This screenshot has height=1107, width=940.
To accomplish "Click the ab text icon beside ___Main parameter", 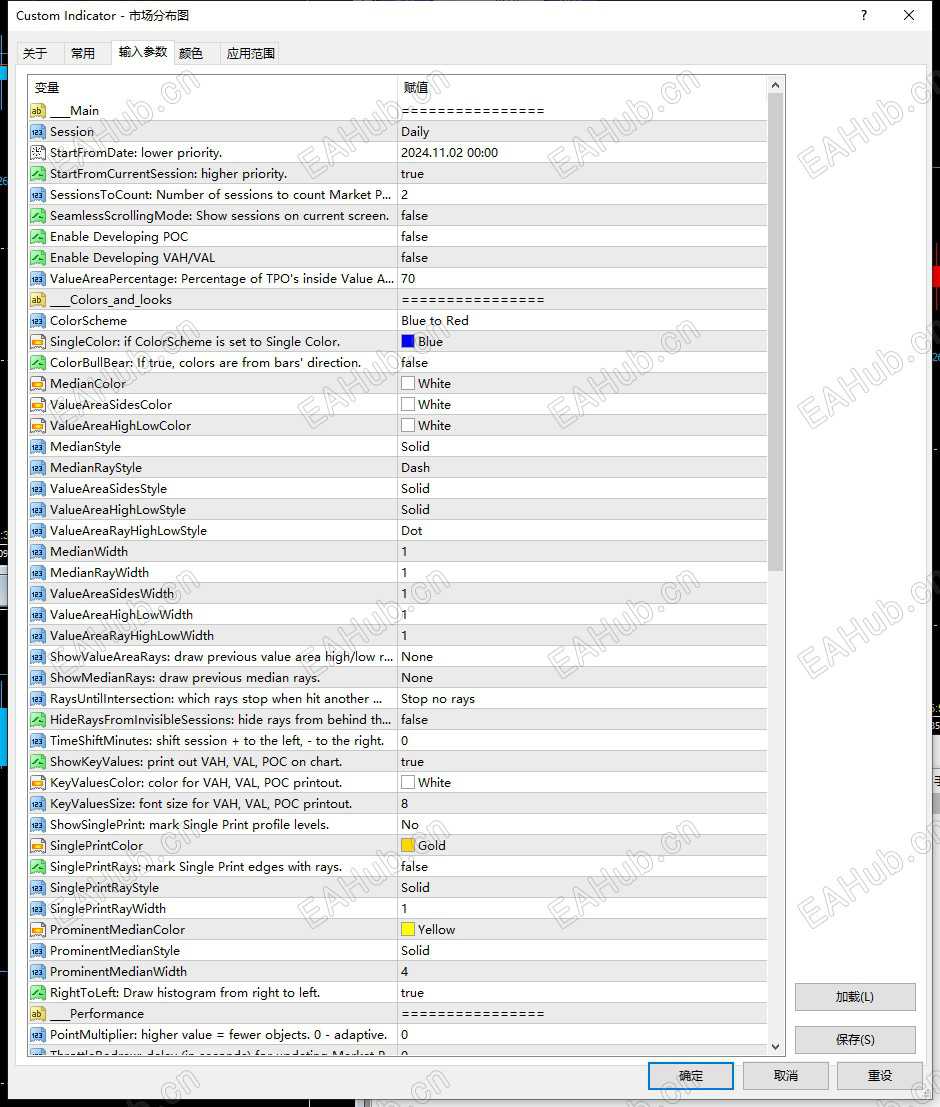I will click(x=38, y=110).
